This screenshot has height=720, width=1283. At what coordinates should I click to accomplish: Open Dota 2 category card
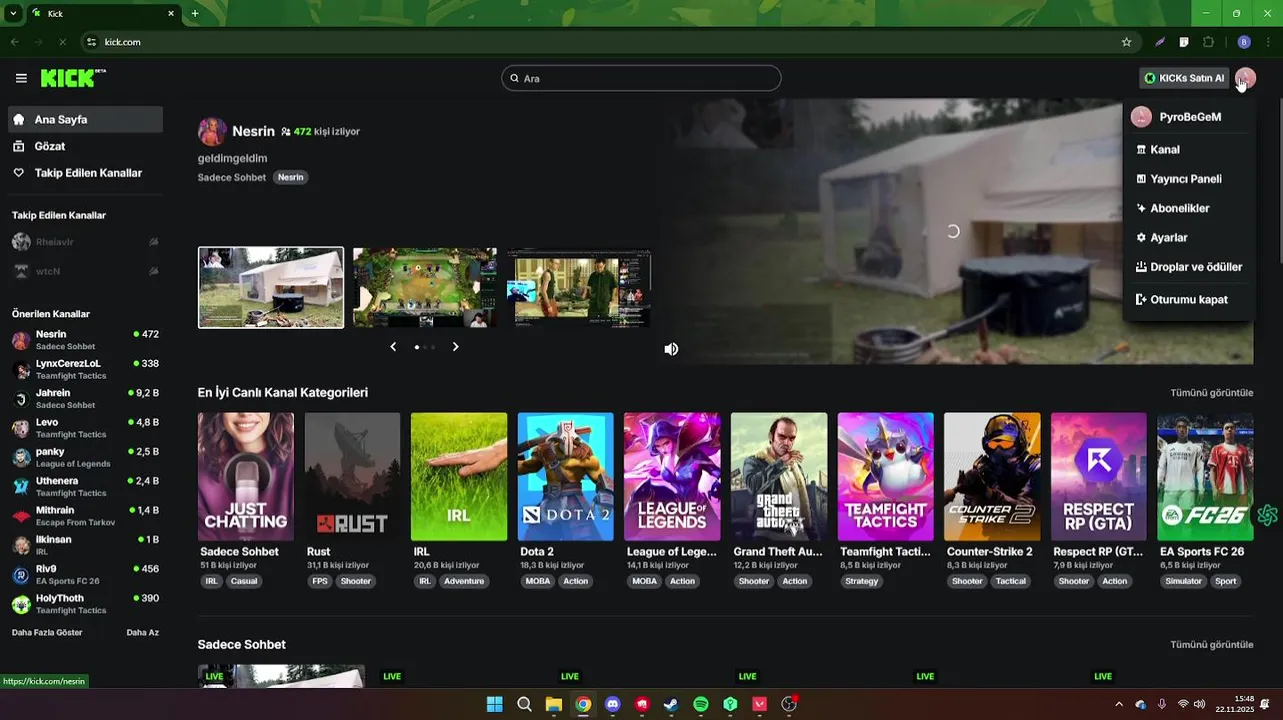[x=566, y=477]
